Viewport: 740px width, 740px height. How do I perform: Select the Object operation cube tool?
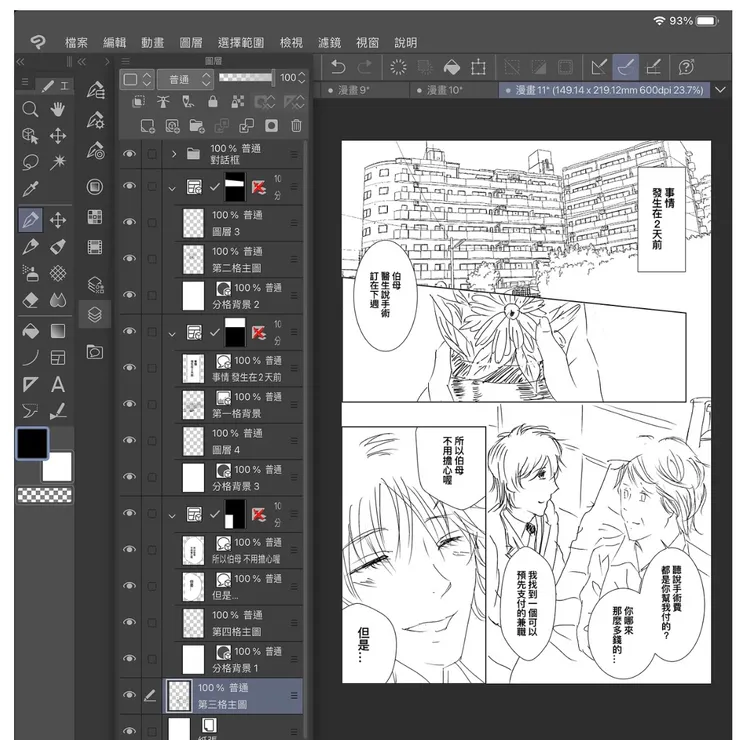coord(30,136)
